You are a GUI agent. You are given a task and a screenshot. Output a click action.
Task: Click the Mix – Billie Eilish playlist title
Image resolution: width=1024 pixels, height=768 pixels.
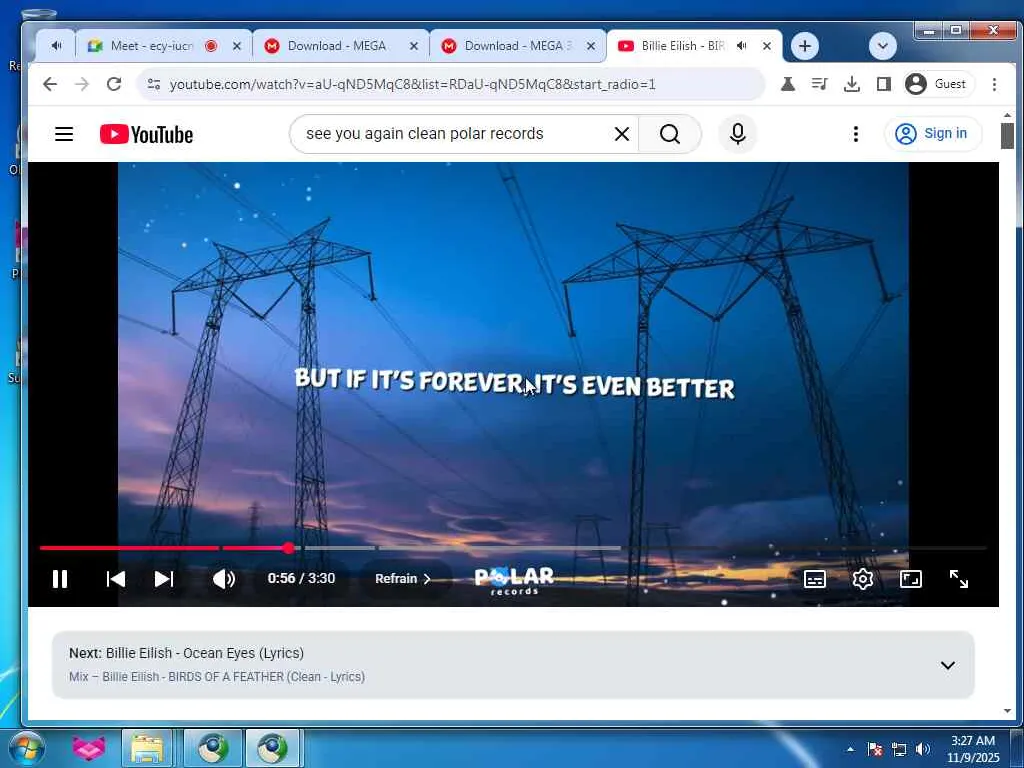217,677
